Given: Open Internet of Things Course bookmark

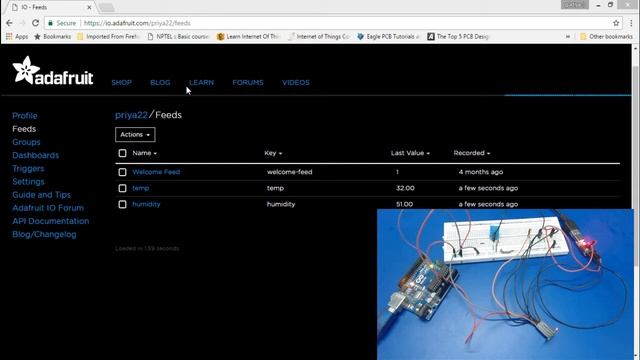Looking at the screenshot, I should [319, 37].
